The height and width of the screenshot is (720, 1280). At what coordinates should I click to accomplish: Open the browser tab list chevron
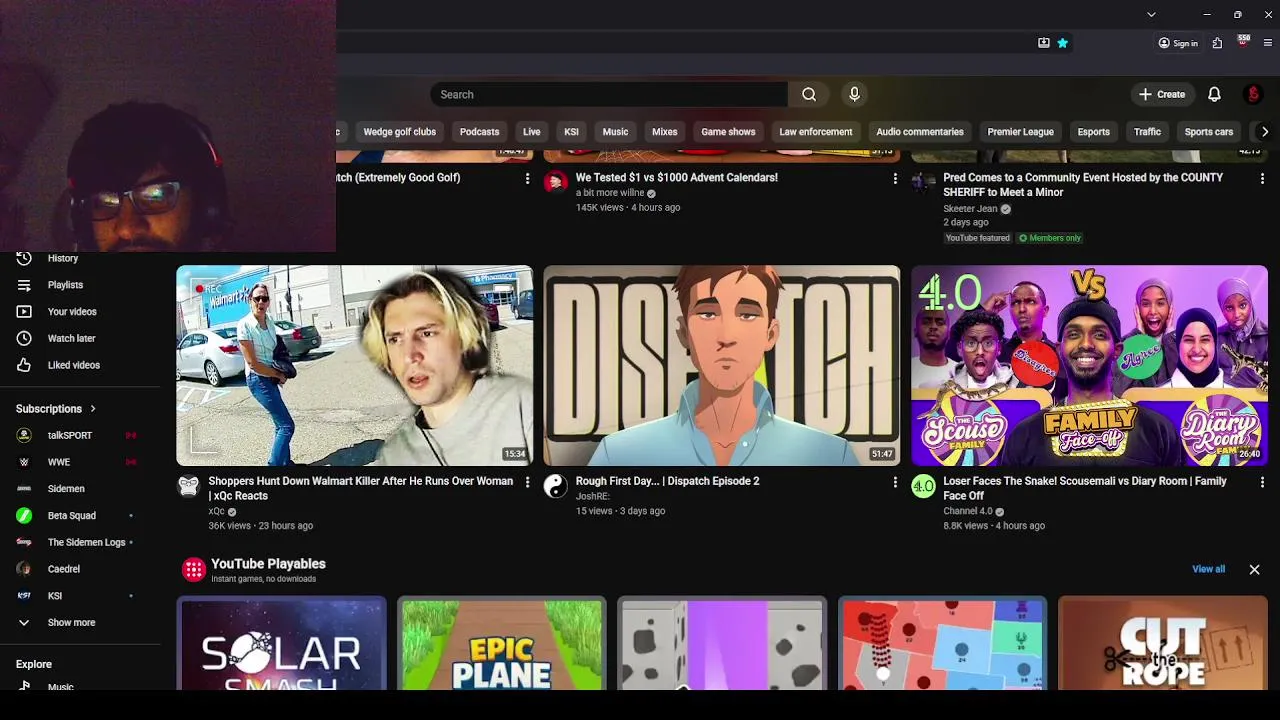coord(1151,15)
